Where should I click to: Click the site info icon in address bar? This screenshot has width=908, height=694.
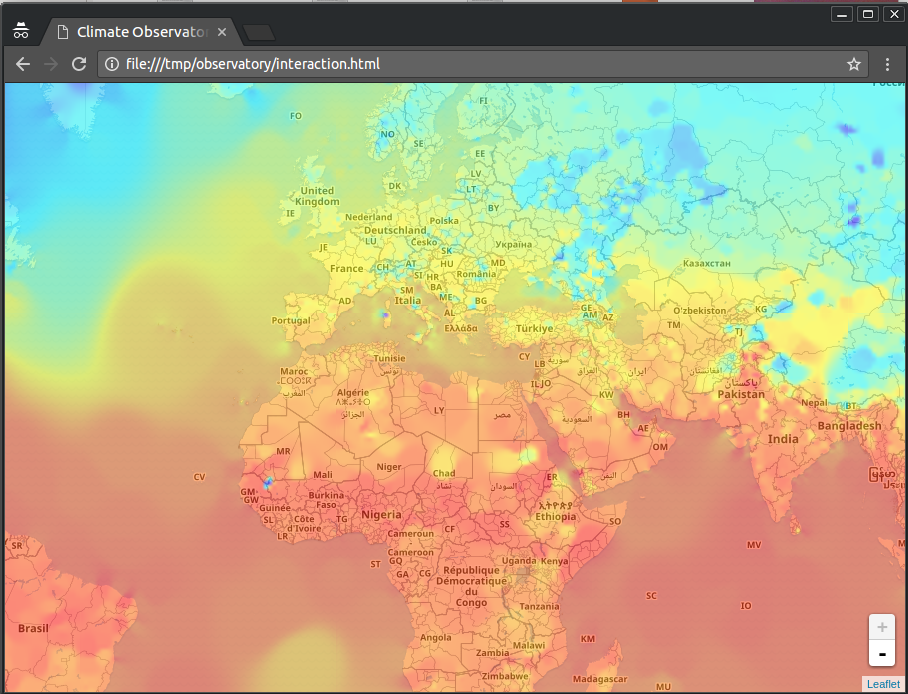112,64
